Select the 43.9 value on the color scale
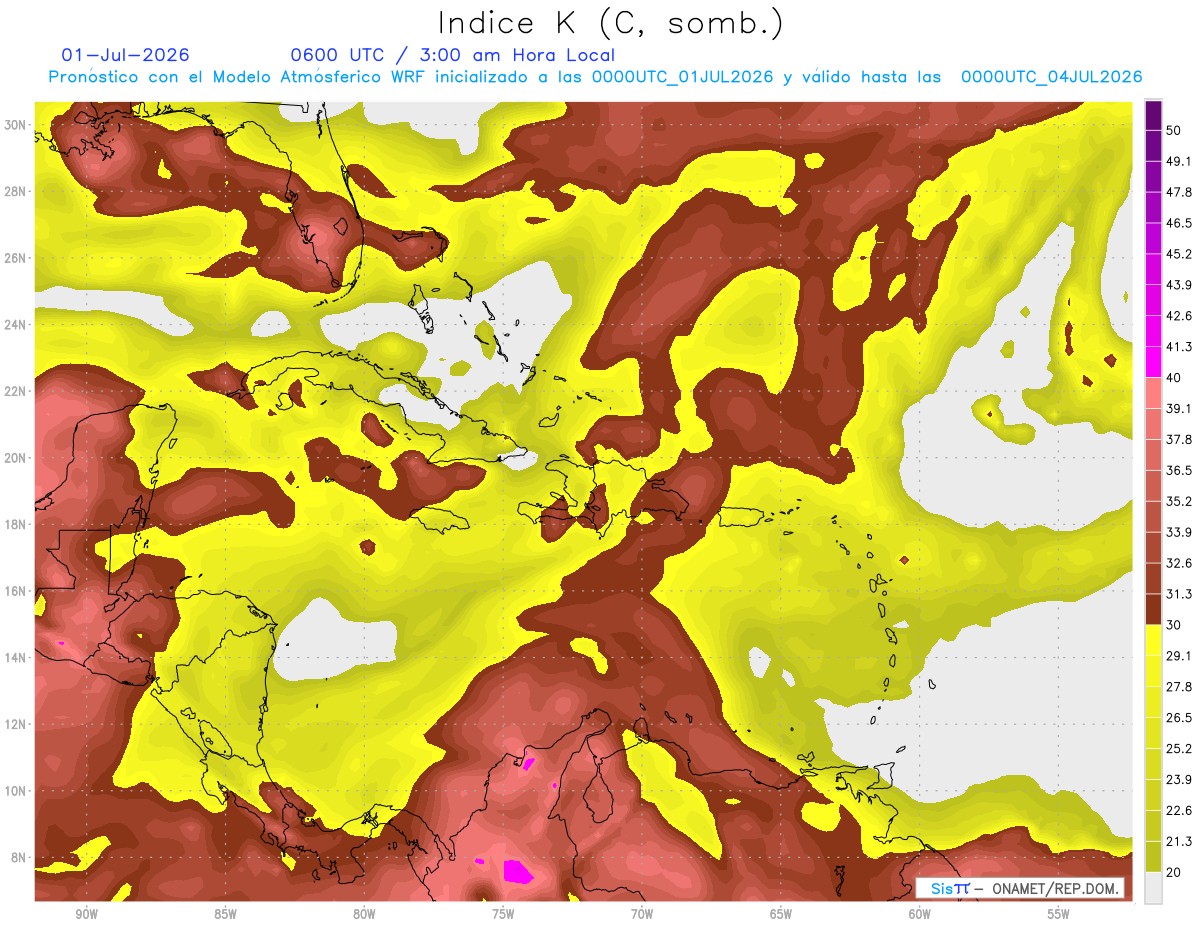Screen dimensions: 1200x927 [1179, 285]
